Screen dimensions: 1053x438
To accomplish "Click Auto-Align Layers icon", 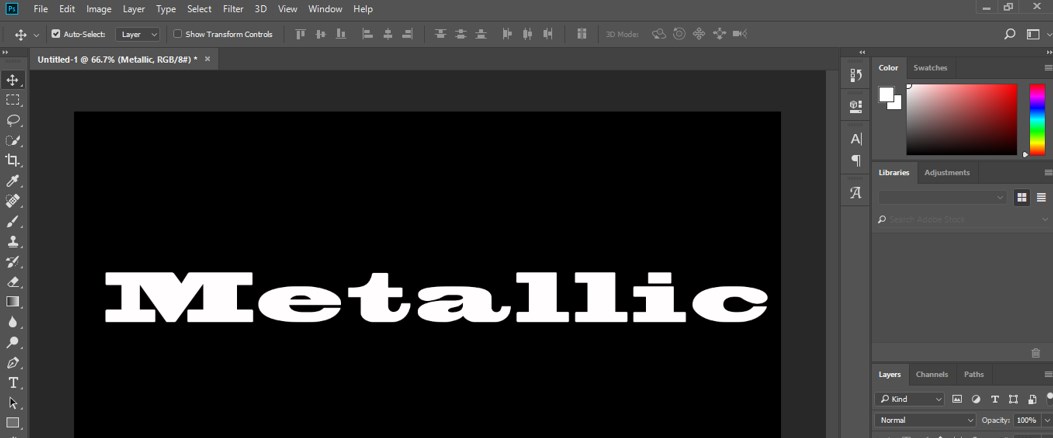I will click(x=582, y=34).
